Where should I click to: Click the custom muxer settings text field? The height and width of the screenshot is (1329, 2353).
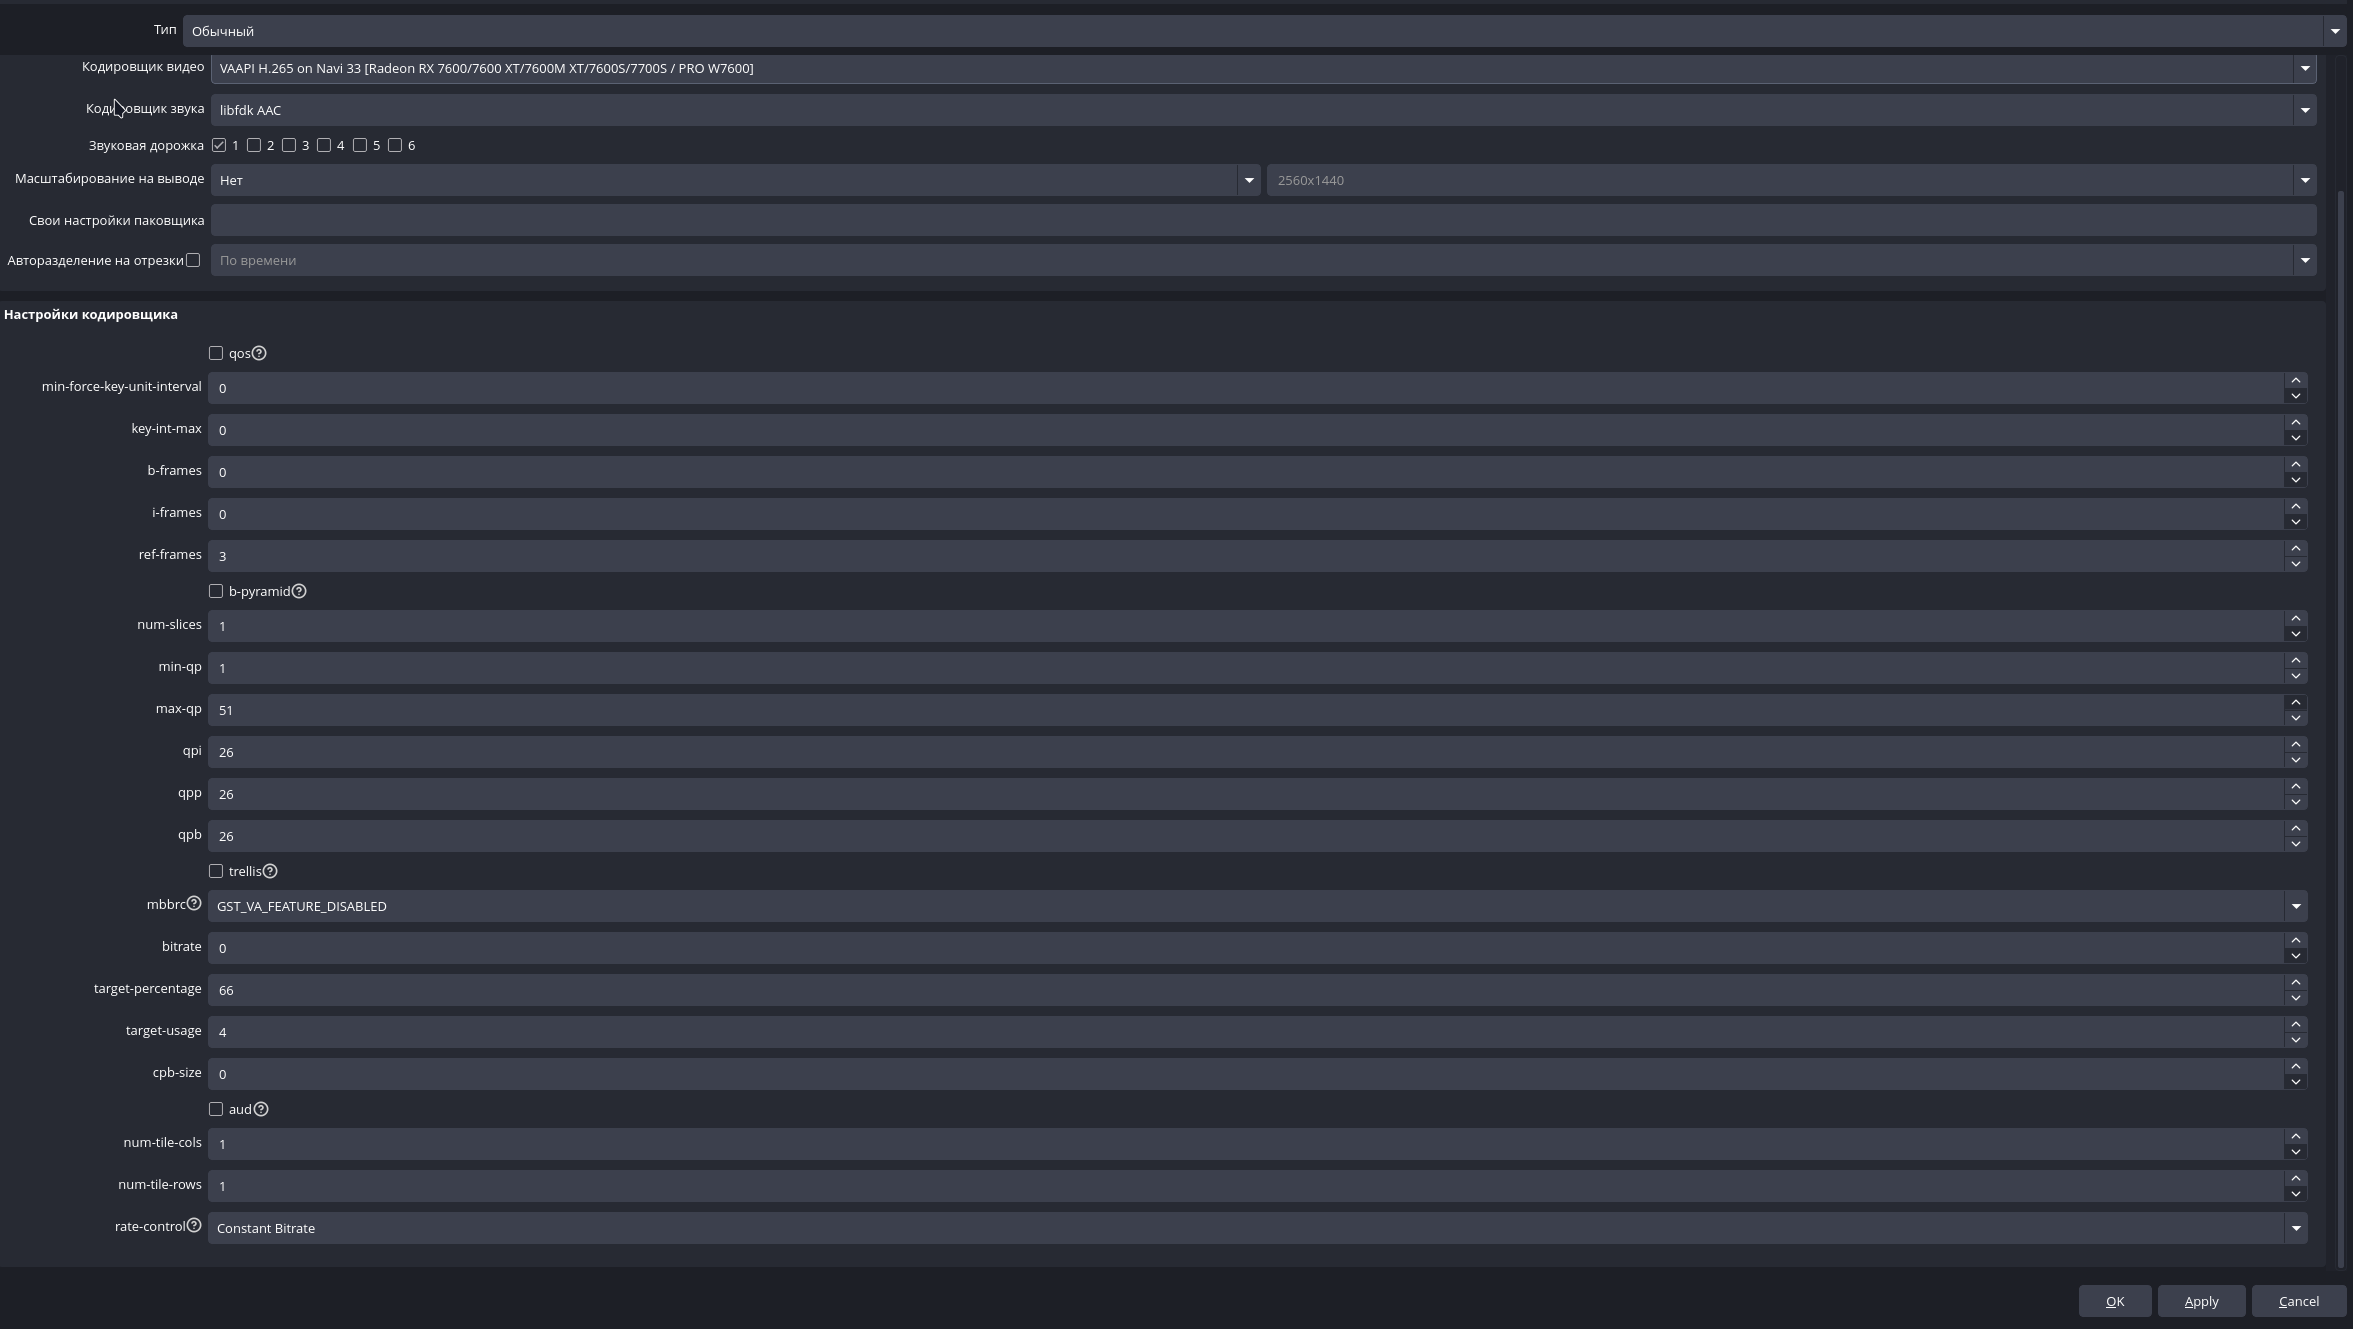[x=1262, y=220]
